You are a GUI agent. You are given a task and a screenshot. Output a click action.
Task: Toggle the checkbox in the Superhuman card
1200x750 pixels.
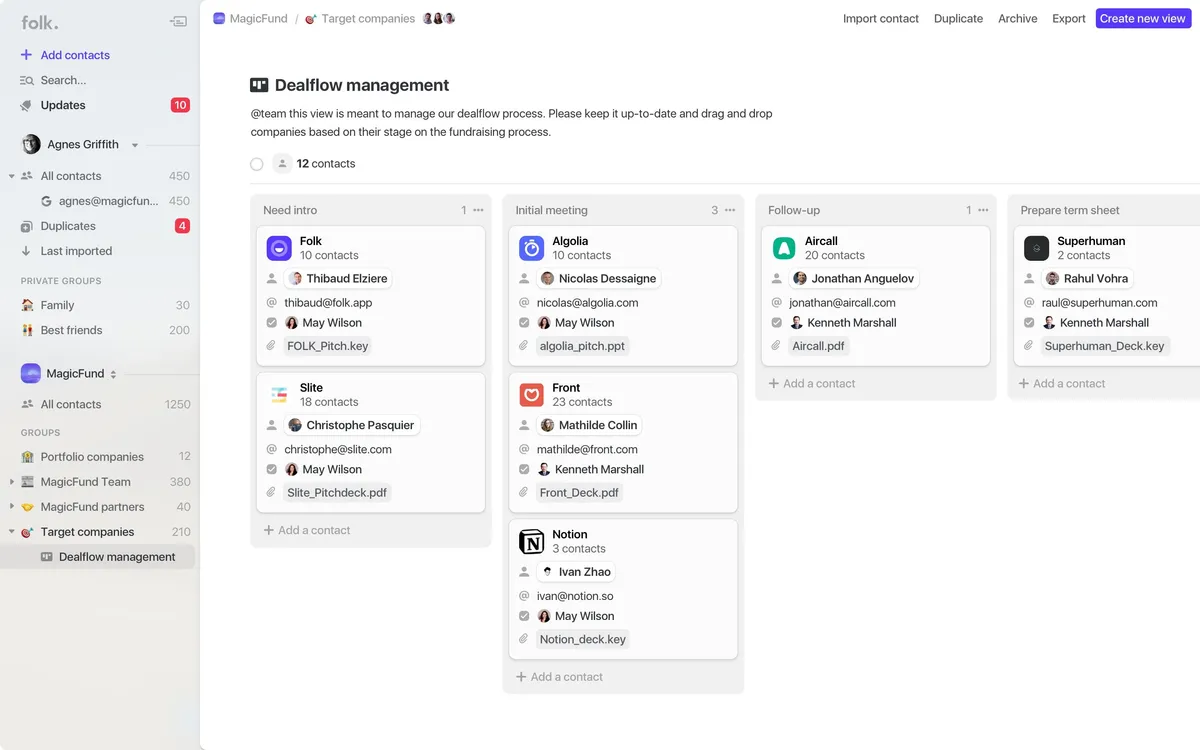(x=1029, y=323)
